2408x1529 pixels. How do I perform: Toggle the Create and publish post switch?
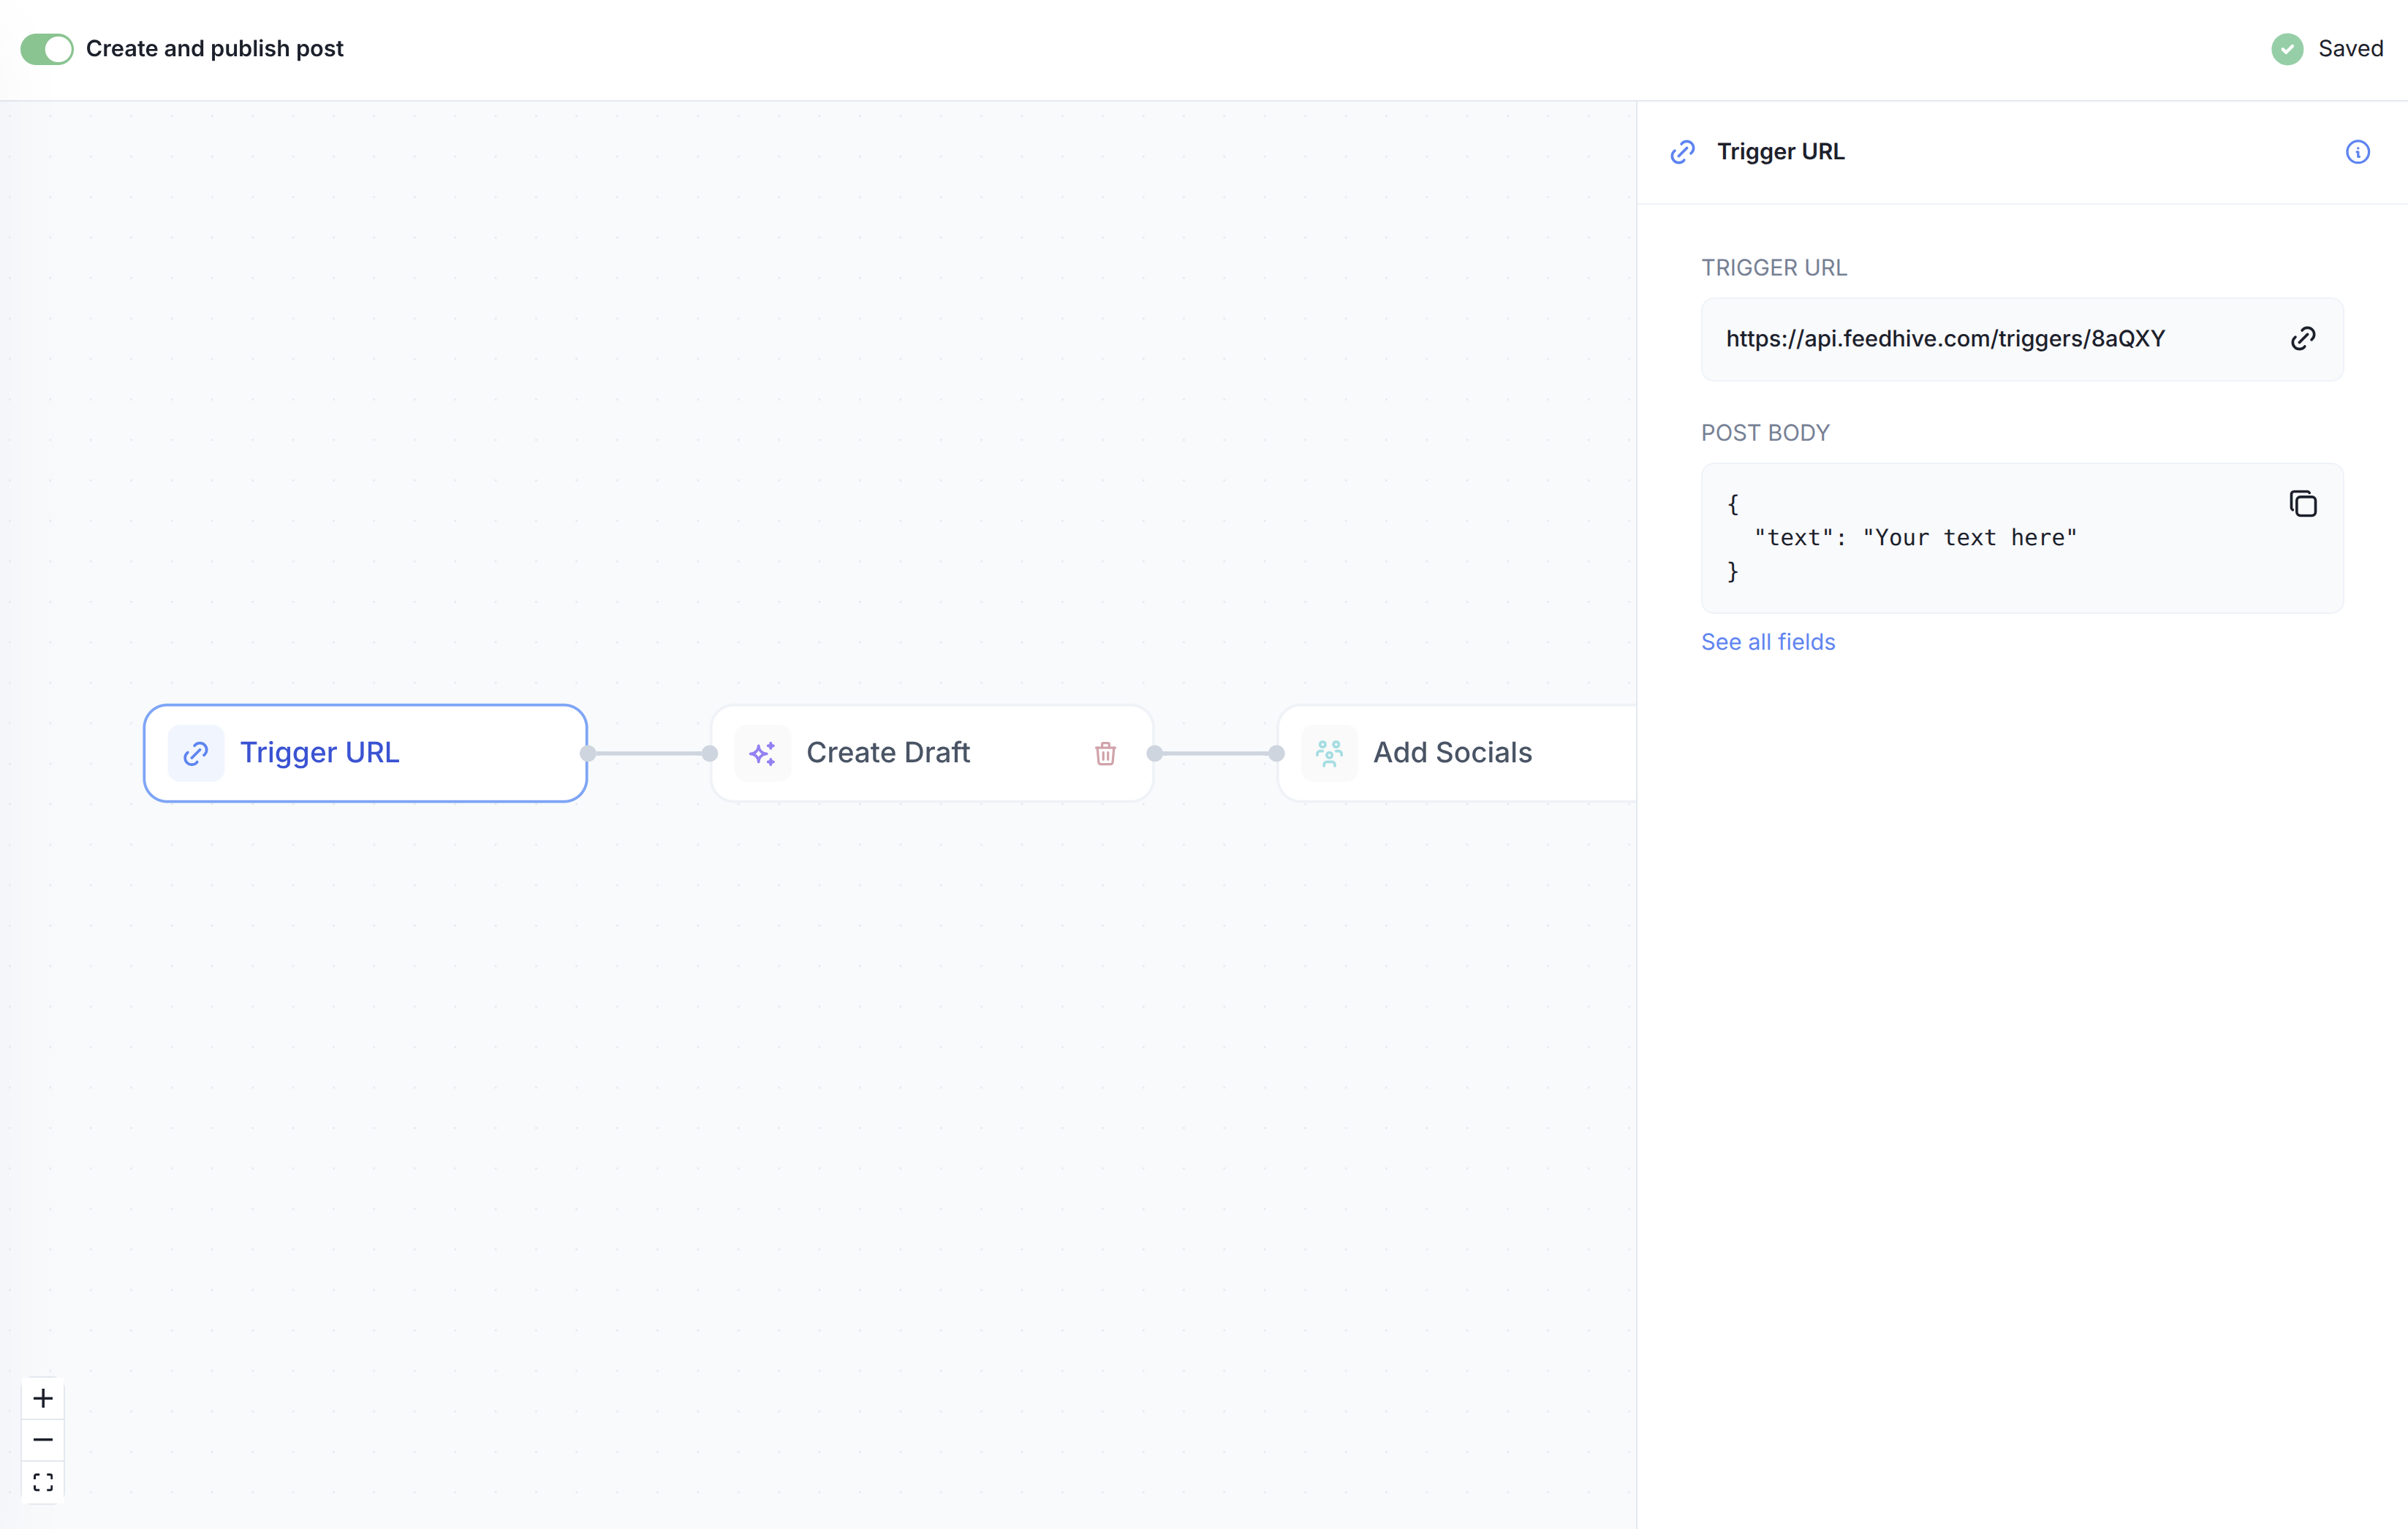[47, 49]
